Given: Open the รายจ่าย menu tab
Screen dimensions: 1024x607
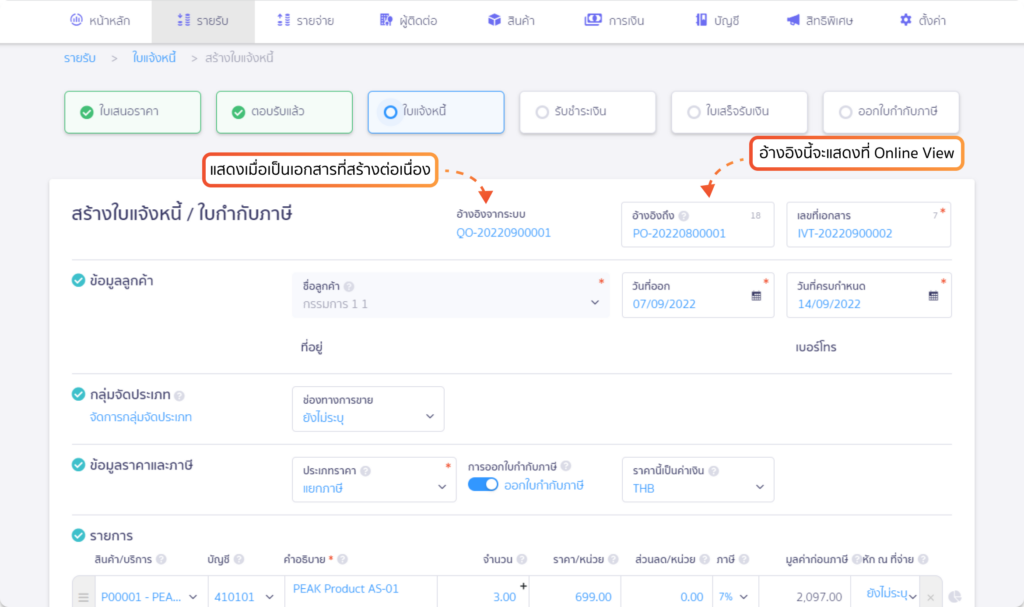Looking at the screenshot, I should (306, 20).
